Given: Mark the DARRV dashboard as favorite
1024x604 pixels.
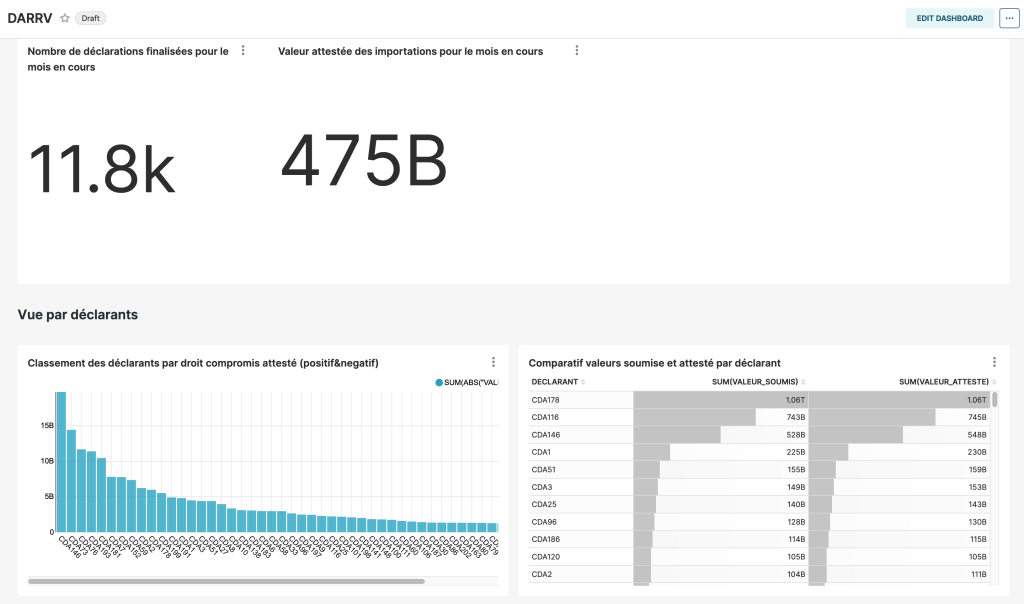Looking at the screenshot, I should coord(65,18).
